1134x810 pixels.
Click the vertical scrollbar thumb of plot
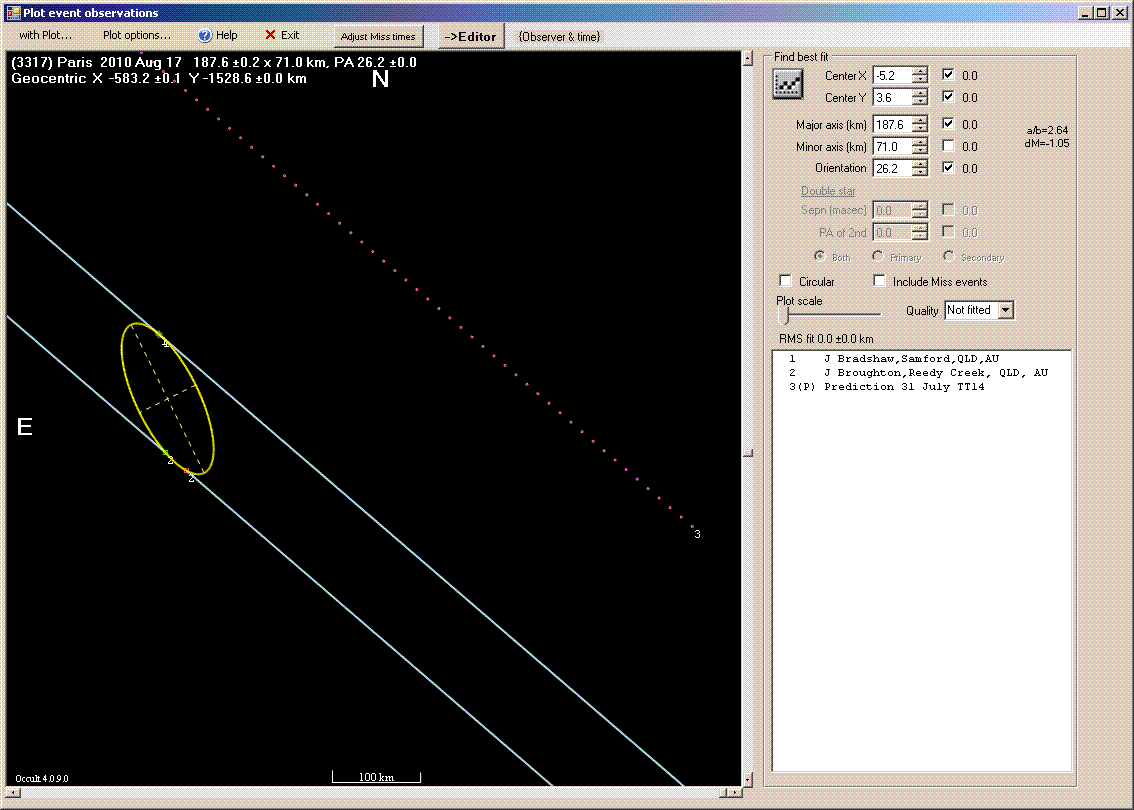[x=748, y=453]
